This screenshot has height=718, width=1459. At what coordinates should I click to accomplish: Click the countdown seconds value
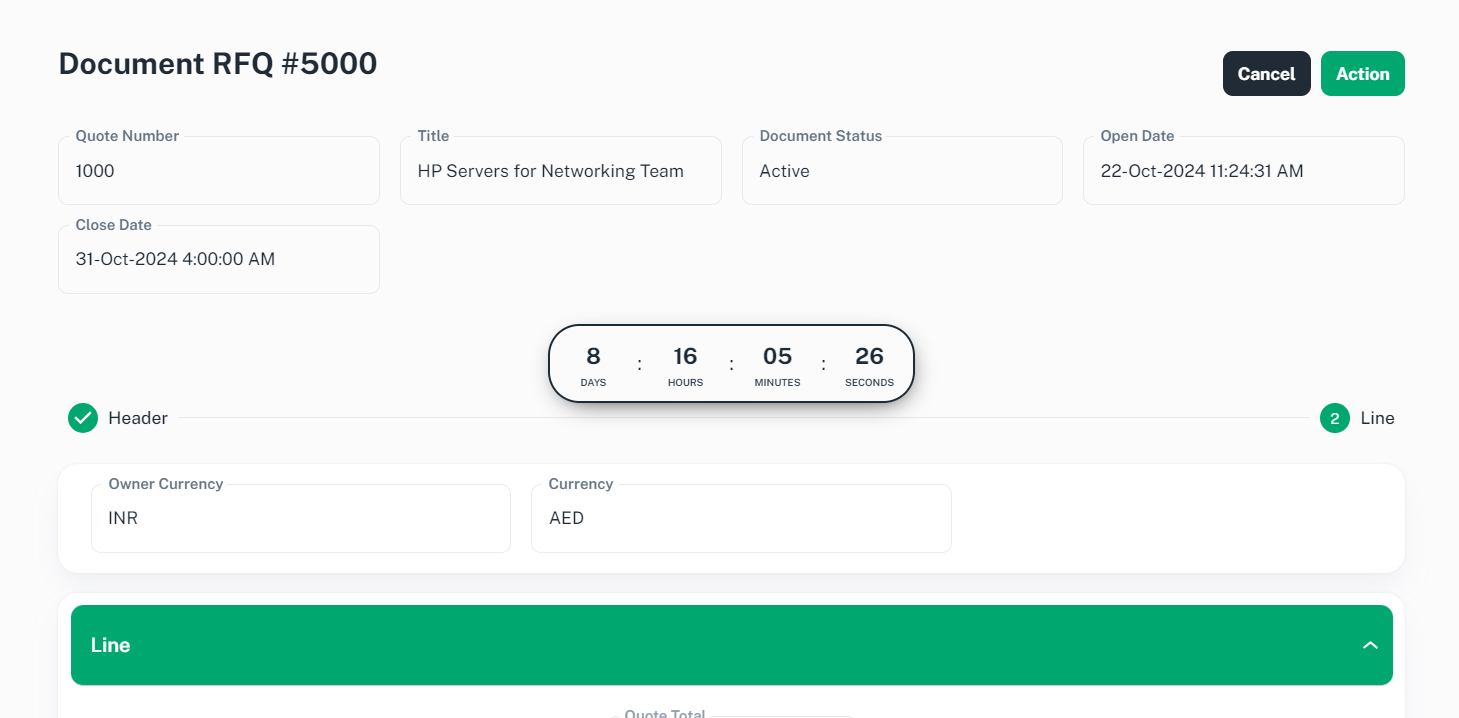[x=869, y=356]
